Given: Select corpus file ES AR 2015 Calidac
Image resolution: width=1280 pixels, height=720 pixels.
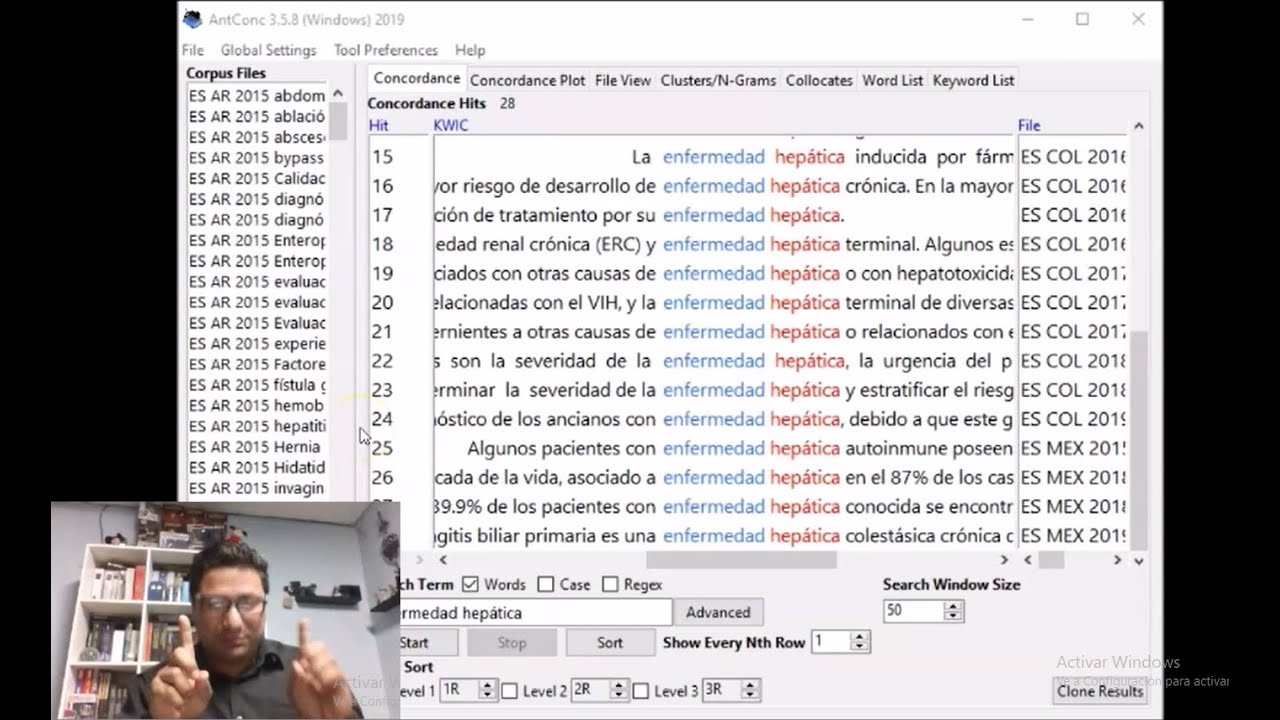Looking at the screenshot, I should click(x=257, y=179).
